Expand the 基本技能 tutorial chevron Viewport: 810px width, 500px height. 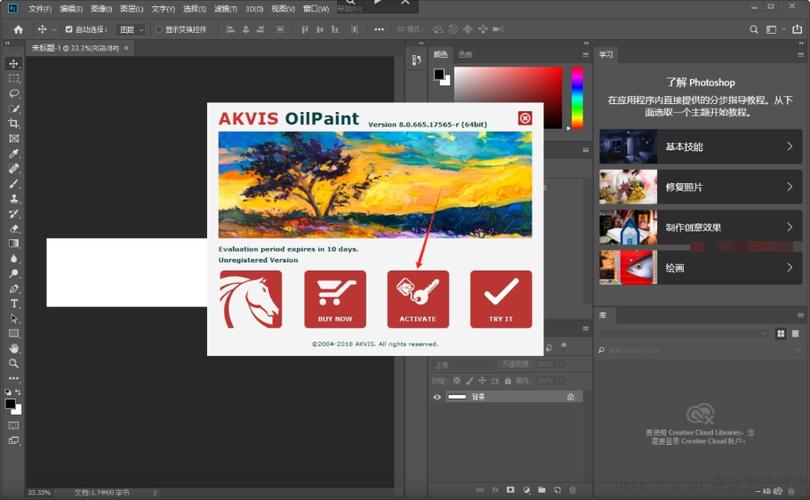[789, 146]
